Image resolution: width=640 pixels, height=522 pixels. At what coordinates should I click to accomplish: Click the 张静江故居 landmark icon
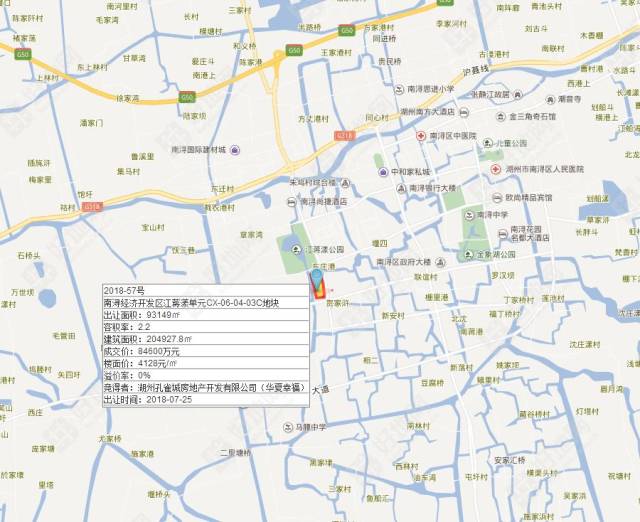point(518,94)
